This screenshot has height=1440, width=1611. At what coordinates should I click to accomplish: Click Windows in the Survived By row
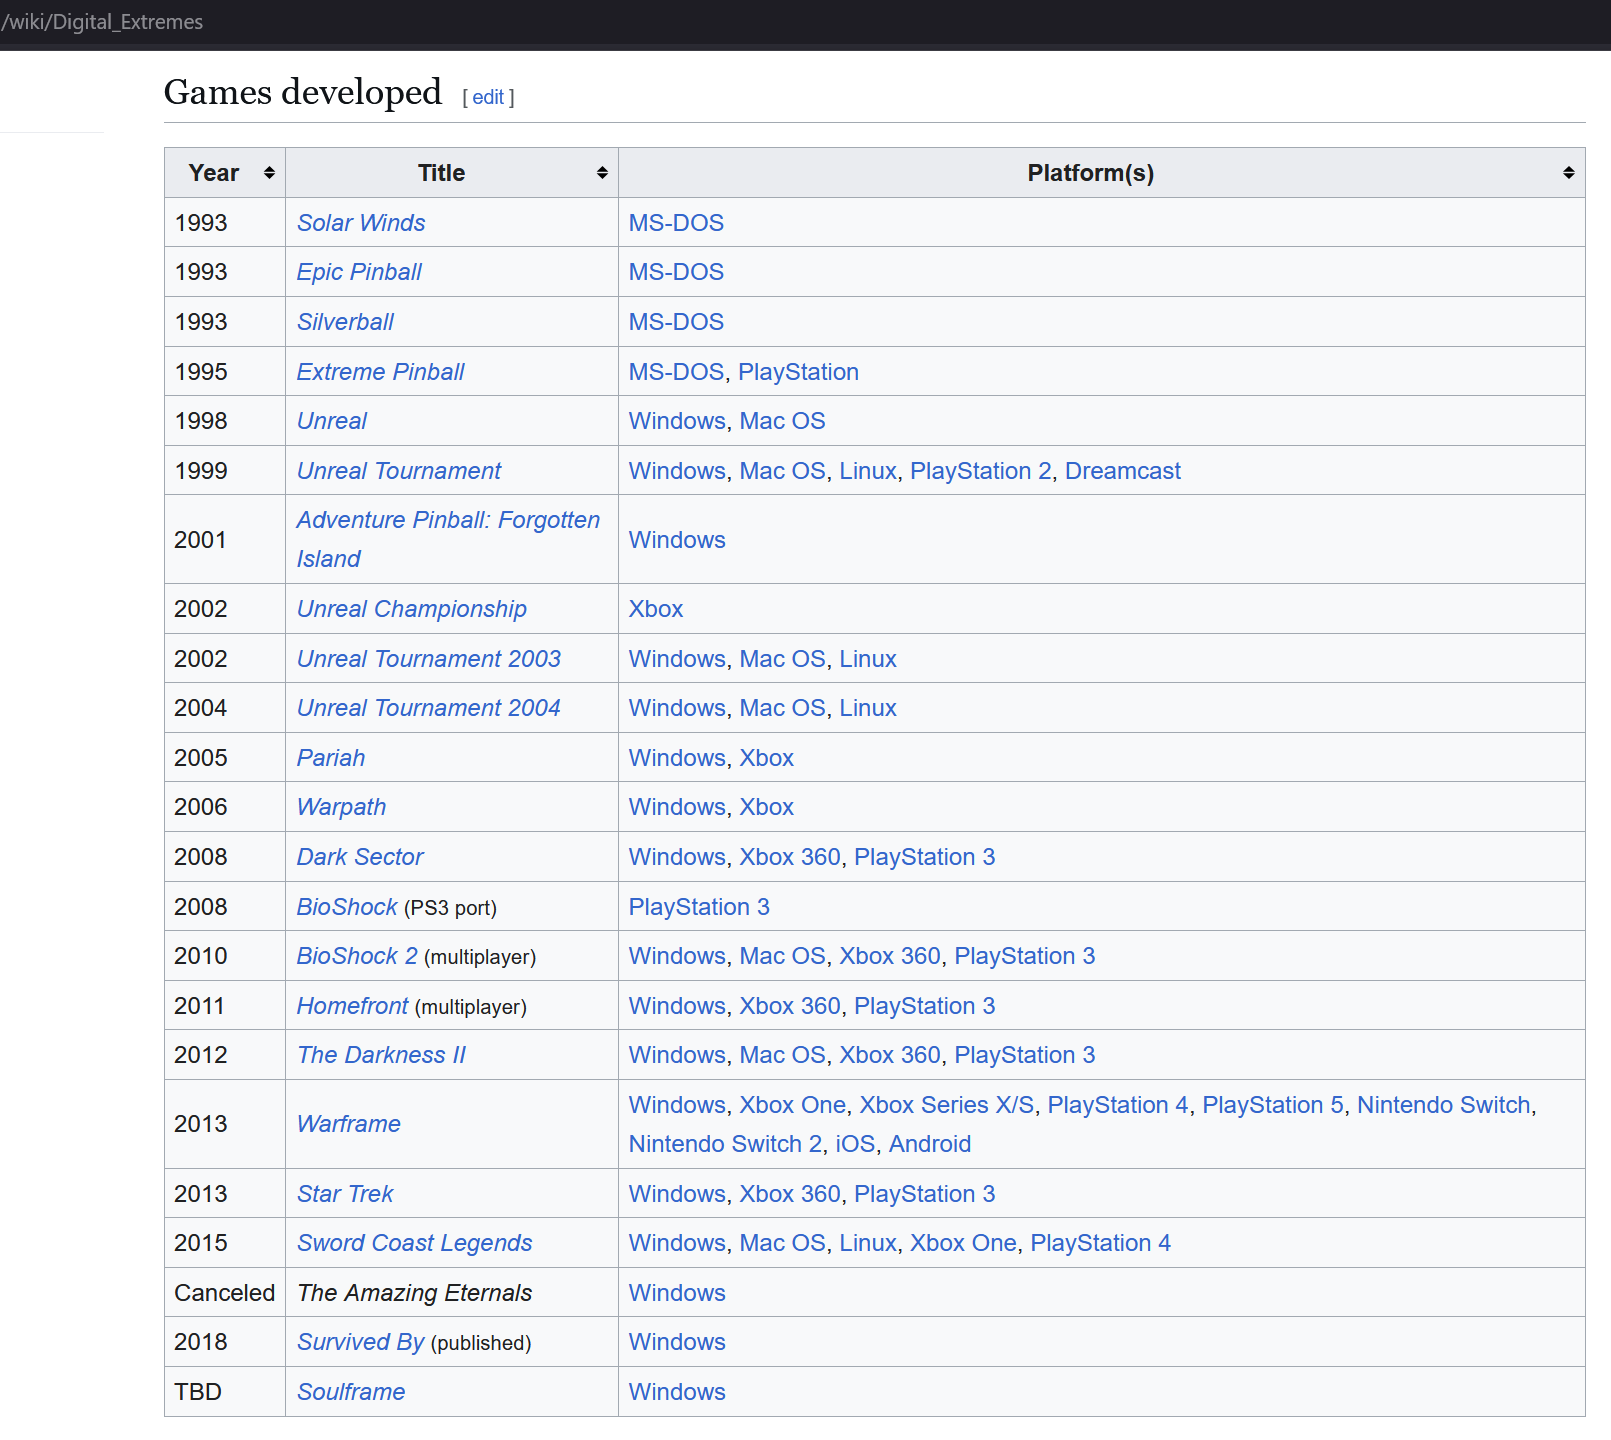point(677,1342)
